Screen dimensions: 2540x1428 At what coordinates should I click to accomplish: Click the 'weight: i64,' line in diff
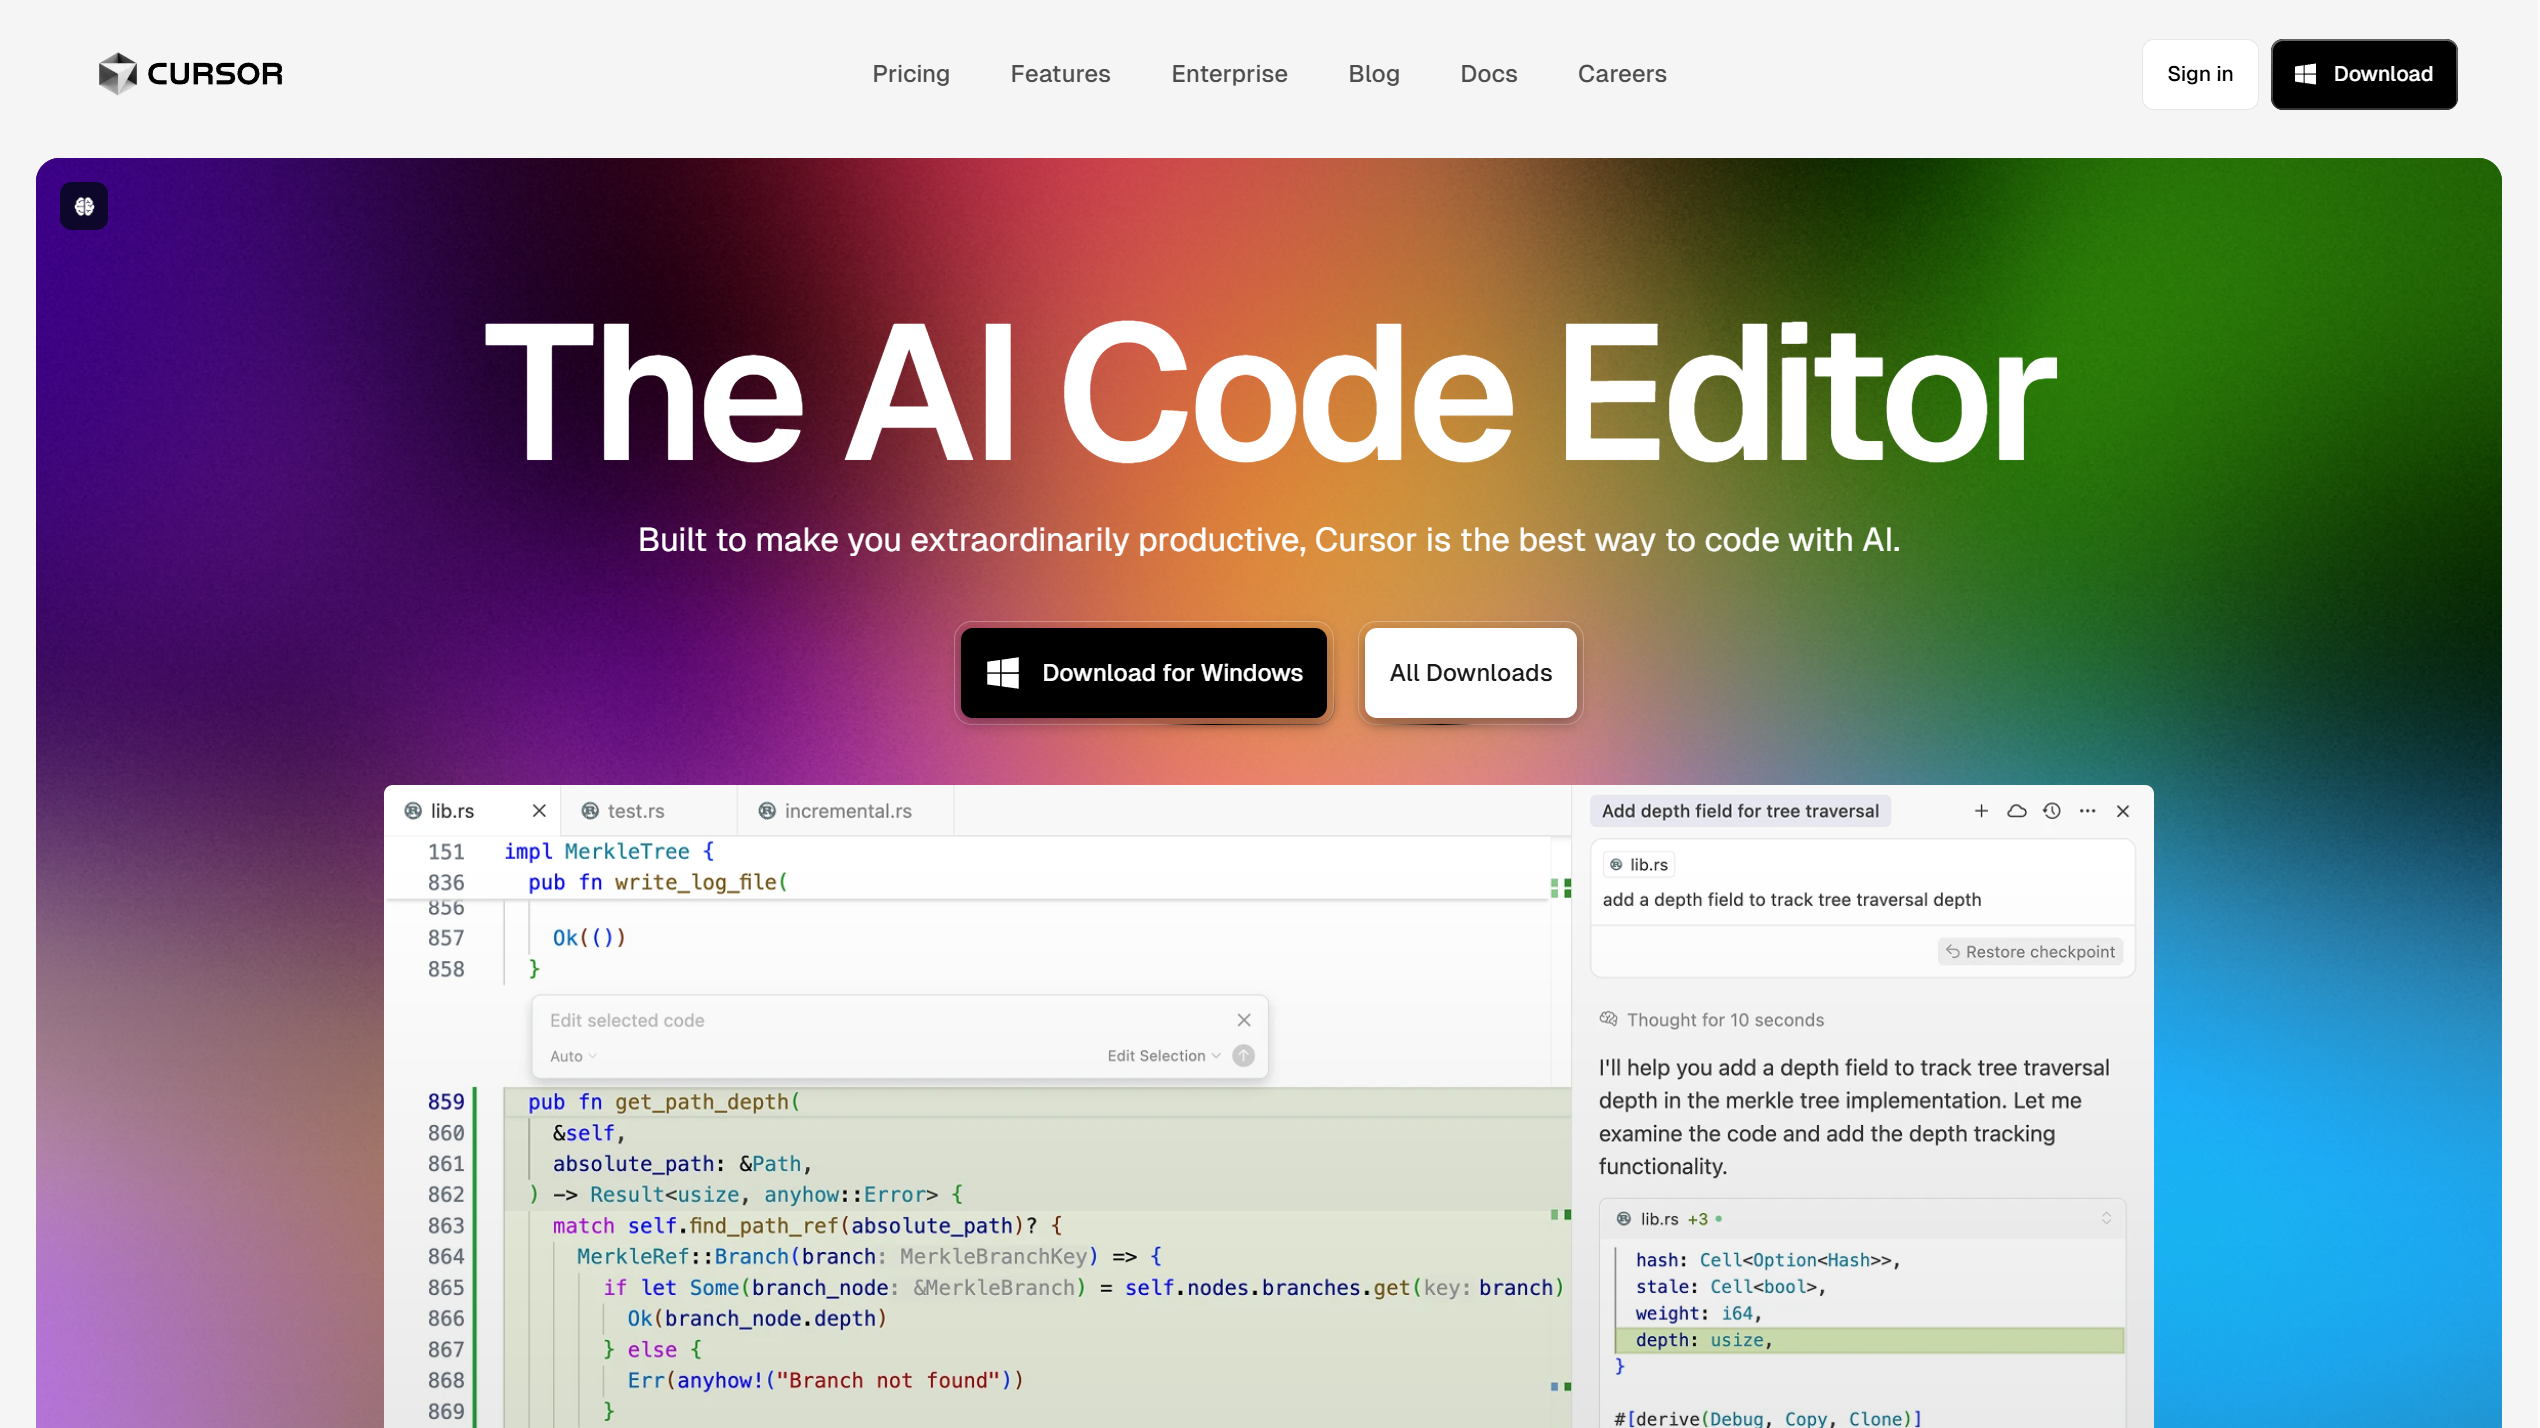(1698, 1314)
